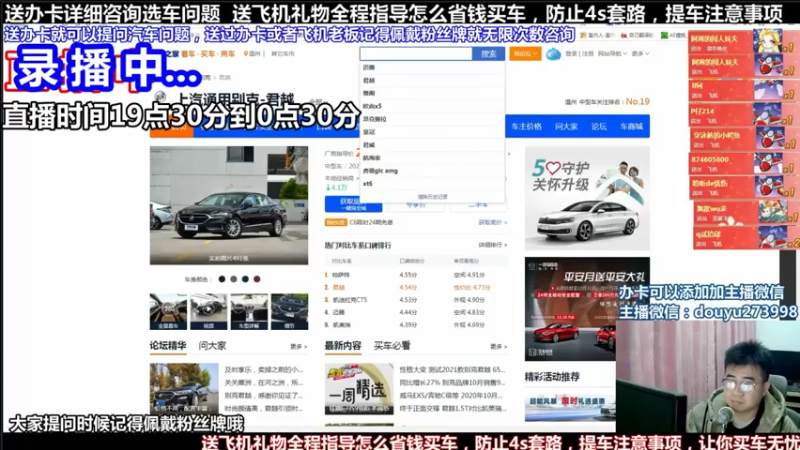Screen dimensions: 800x450
Task: Click the 温州 location selector
Action: [x=252, y=54]
